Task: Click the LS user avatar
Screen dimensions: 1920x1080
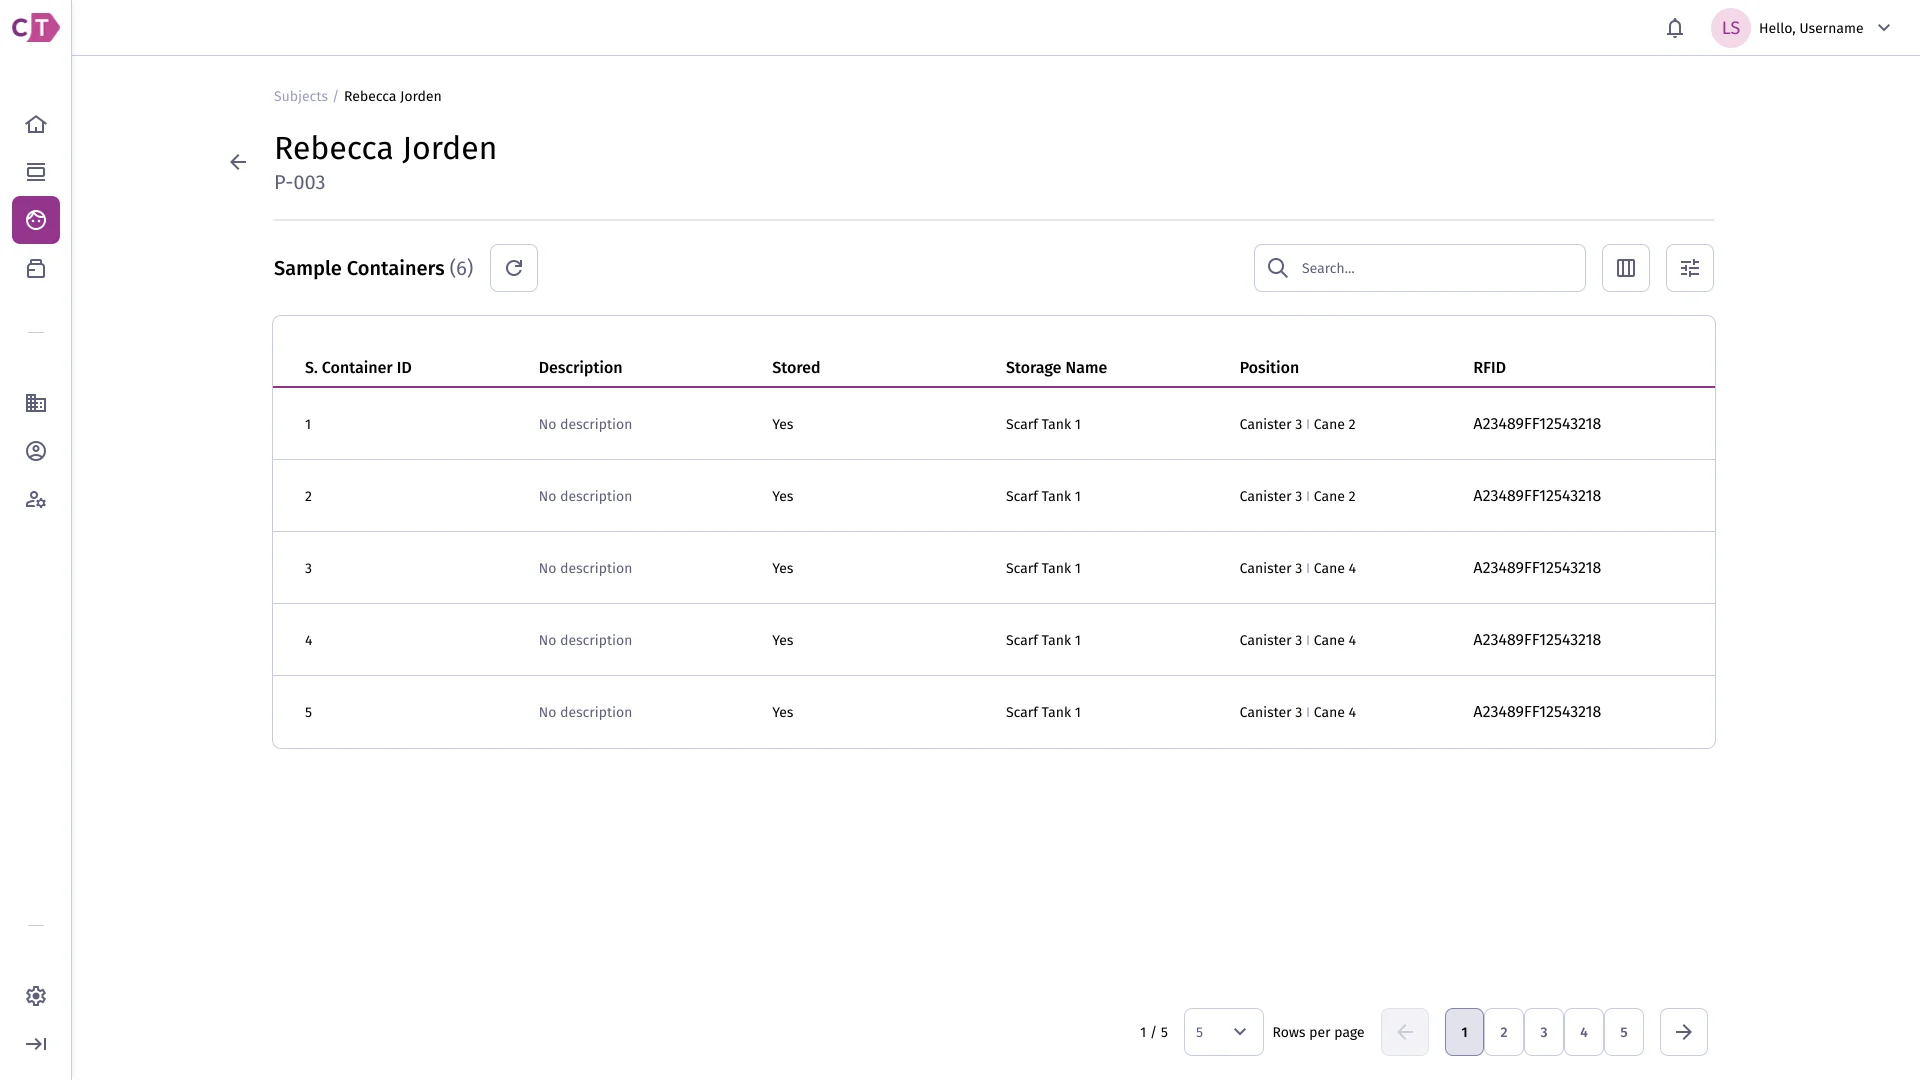Action: pos(1731,28)
